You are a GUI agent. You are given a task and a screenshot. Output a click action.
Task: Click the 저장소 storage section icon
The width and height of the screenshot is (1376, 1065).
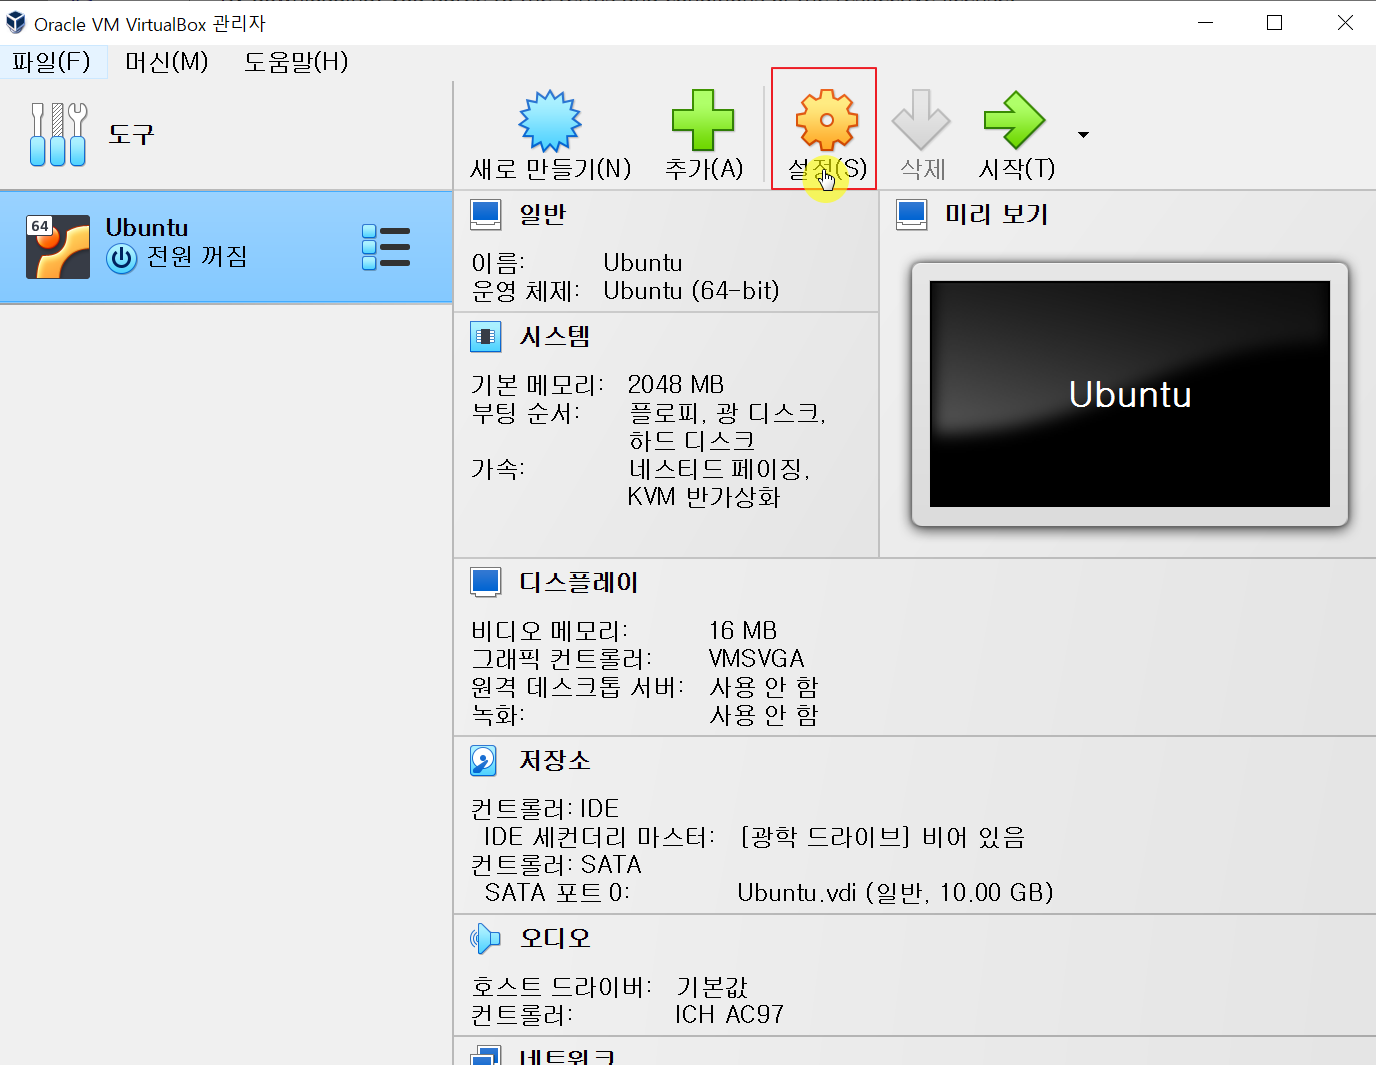(483, 760)
